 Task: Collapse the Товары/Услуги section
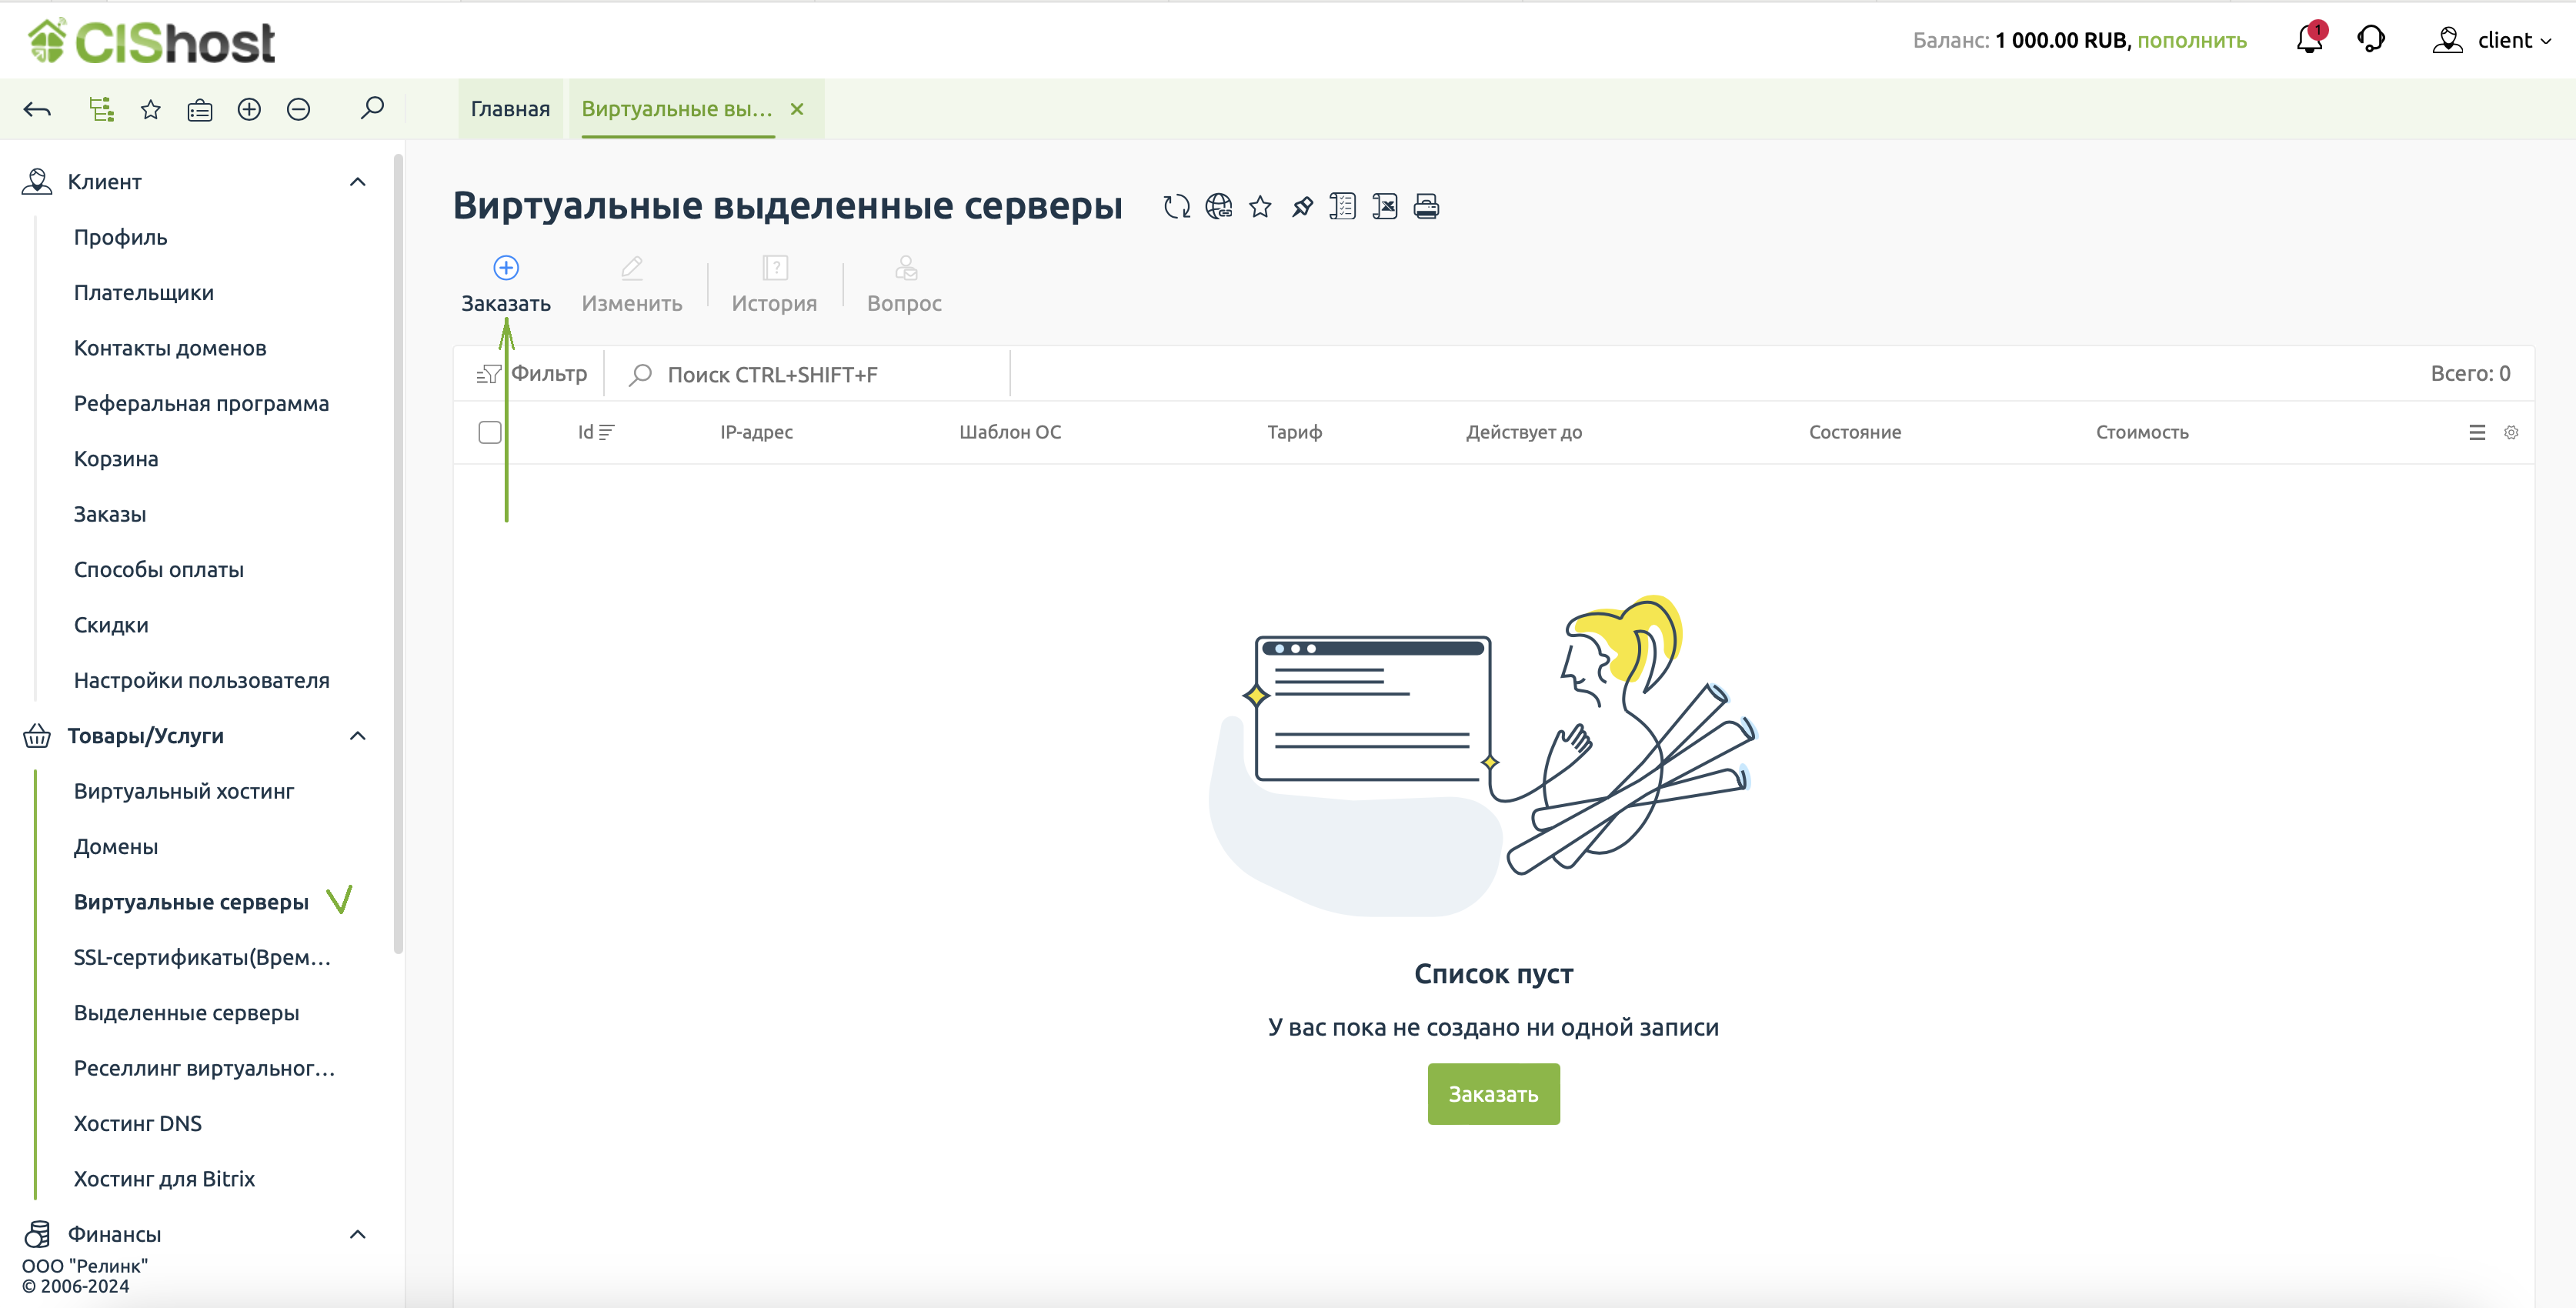click(x=357, y=736)
